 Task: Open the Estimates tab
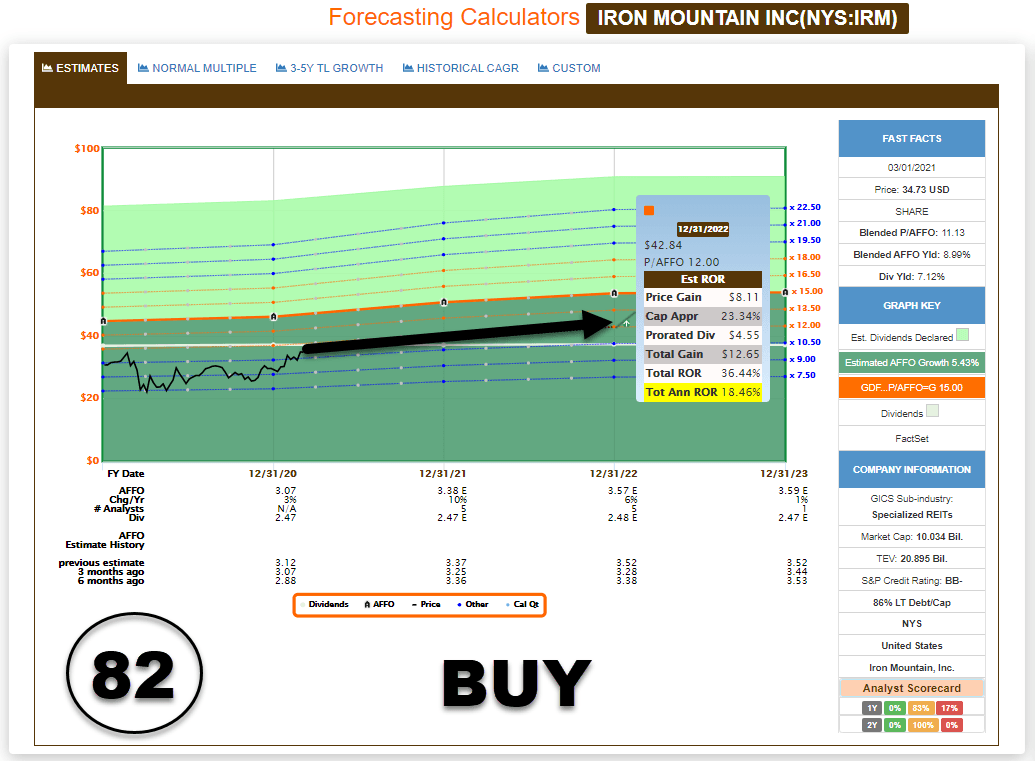tap(81, 68)
